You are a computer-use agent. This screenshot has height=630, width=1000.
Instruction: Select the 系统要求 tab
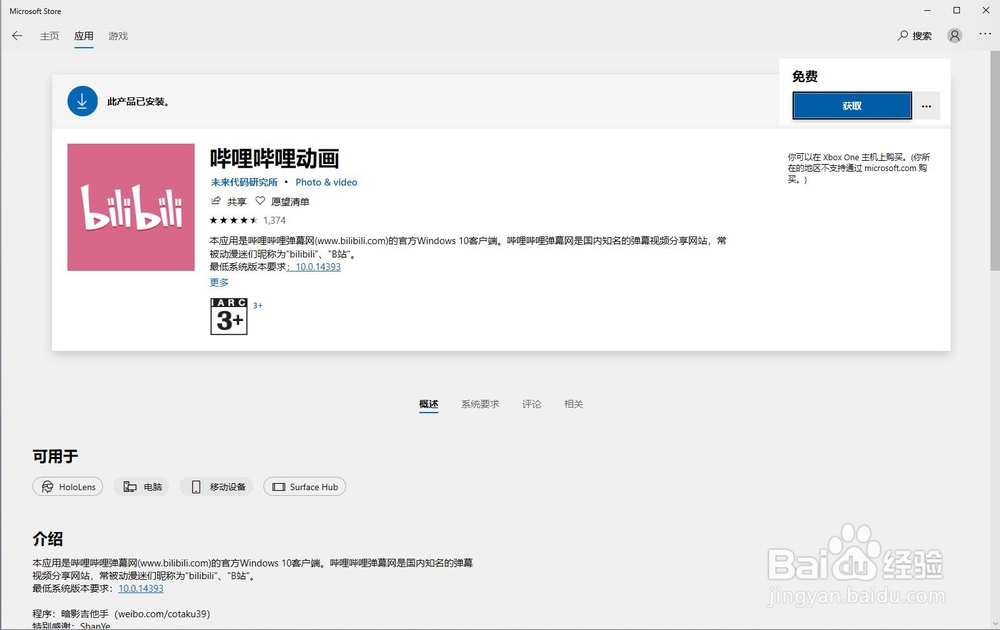tap(480, 404)
